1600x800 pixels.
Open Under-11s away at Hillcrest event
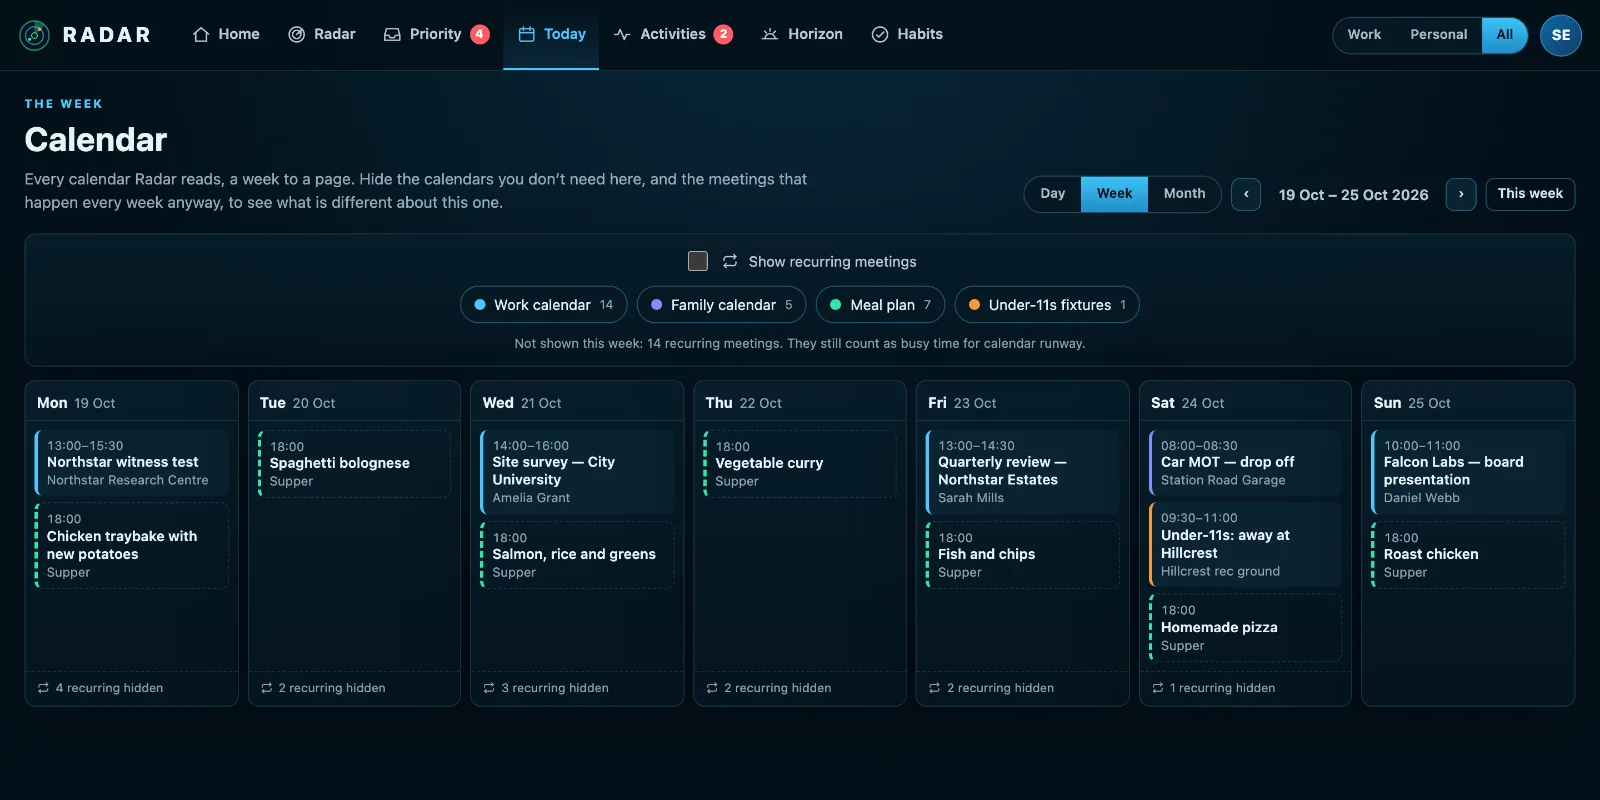(1246, 544)
